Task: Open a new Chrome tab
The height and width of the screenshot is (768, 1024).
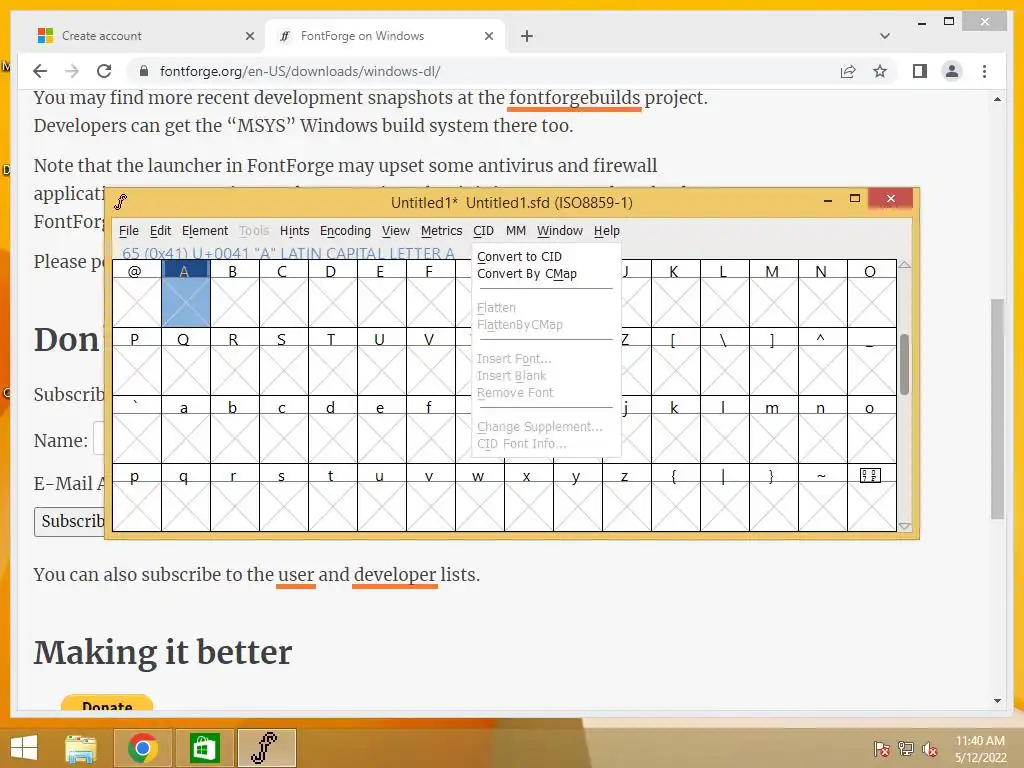Action: click(x=527, y=36)
